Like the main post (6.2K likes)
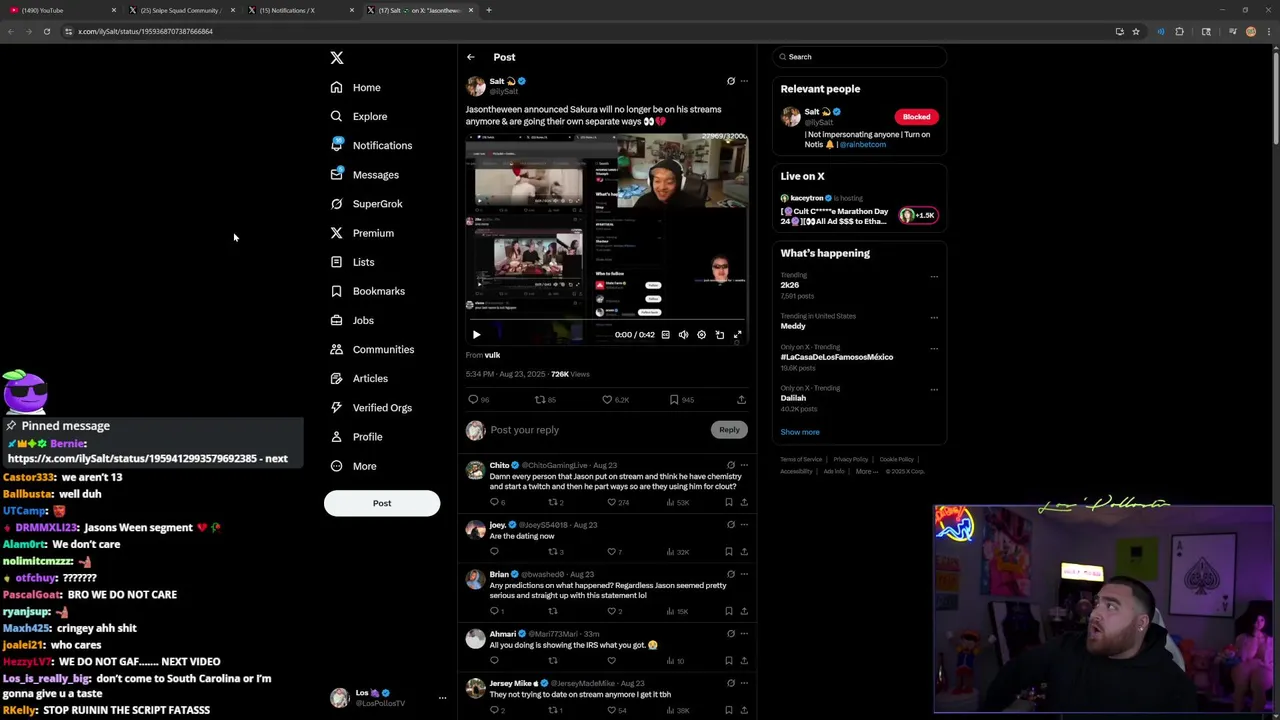 (x=615, y=400)
